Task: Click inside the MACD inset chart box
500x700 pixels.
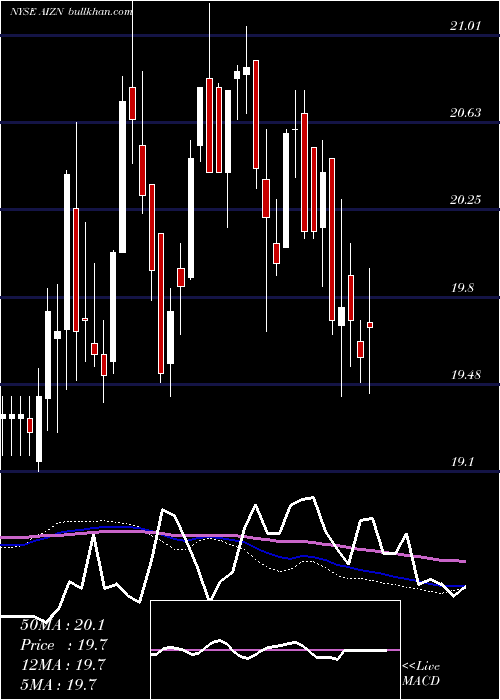Action: pos(275,650)
